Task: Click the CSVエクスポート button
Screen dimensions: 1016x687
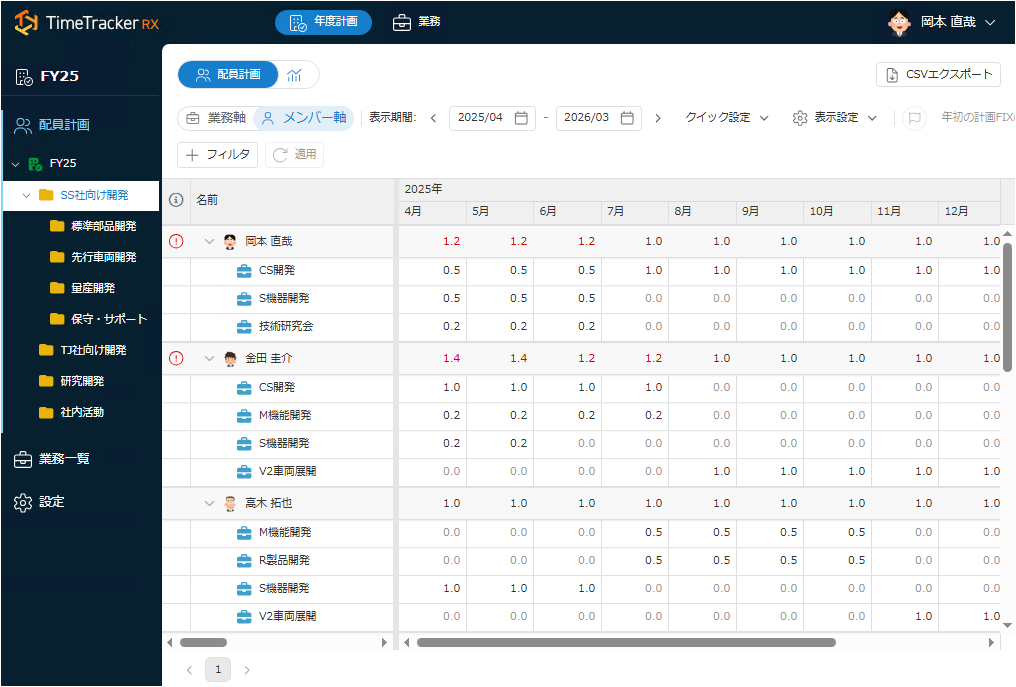Action: [938, 75]
